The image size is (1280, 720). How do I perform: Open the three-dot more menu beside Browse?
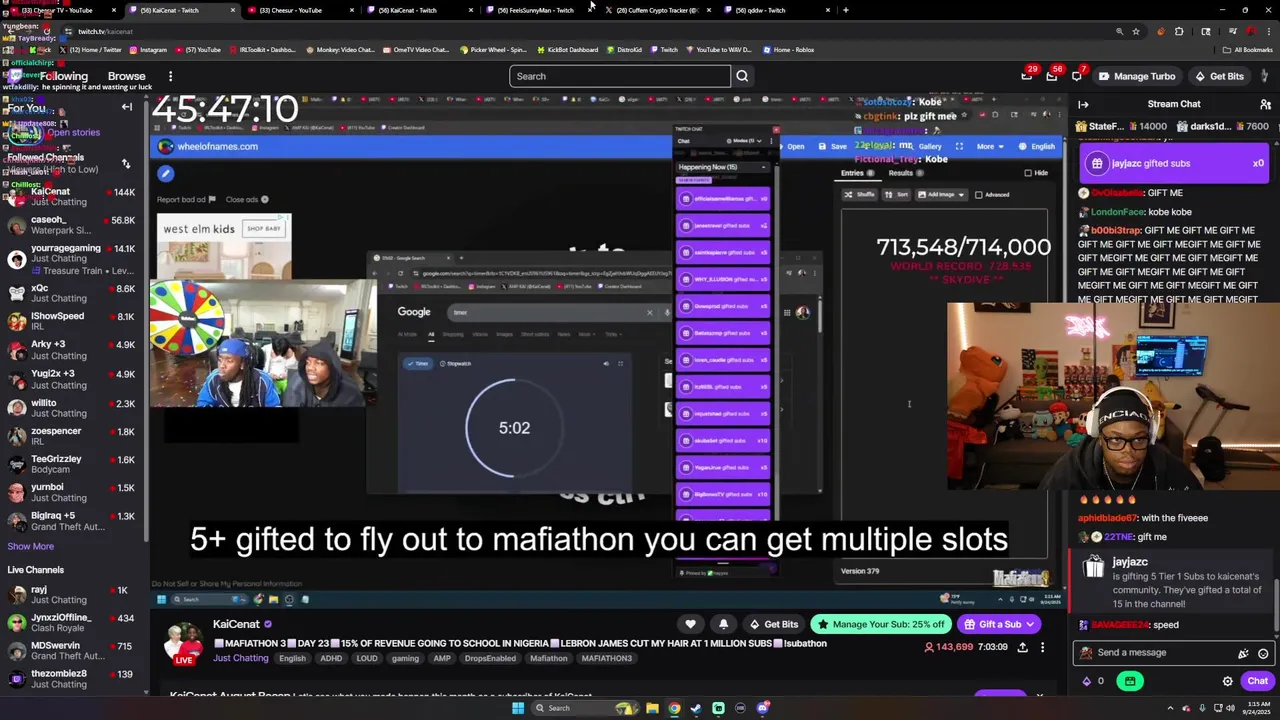click(x=170, y=76)
